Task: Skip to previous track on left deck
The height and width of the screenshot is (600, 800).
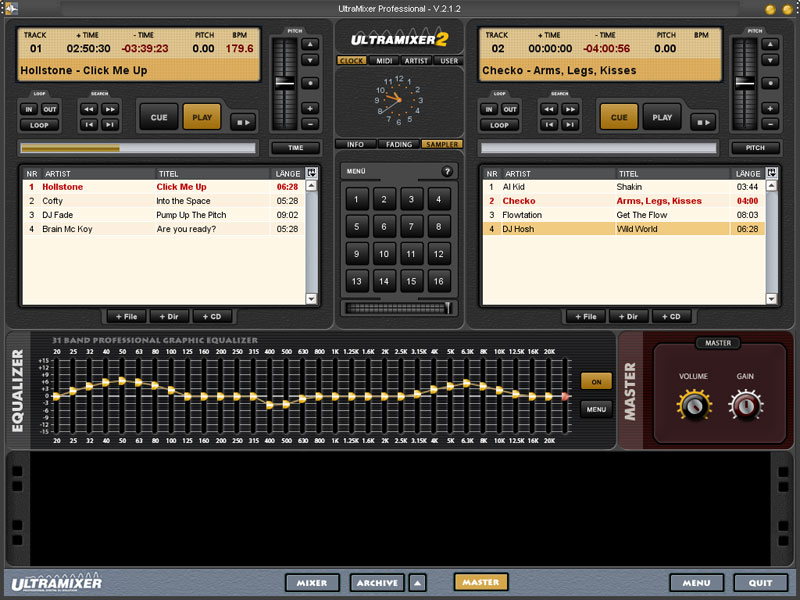Action: (89, 124)
